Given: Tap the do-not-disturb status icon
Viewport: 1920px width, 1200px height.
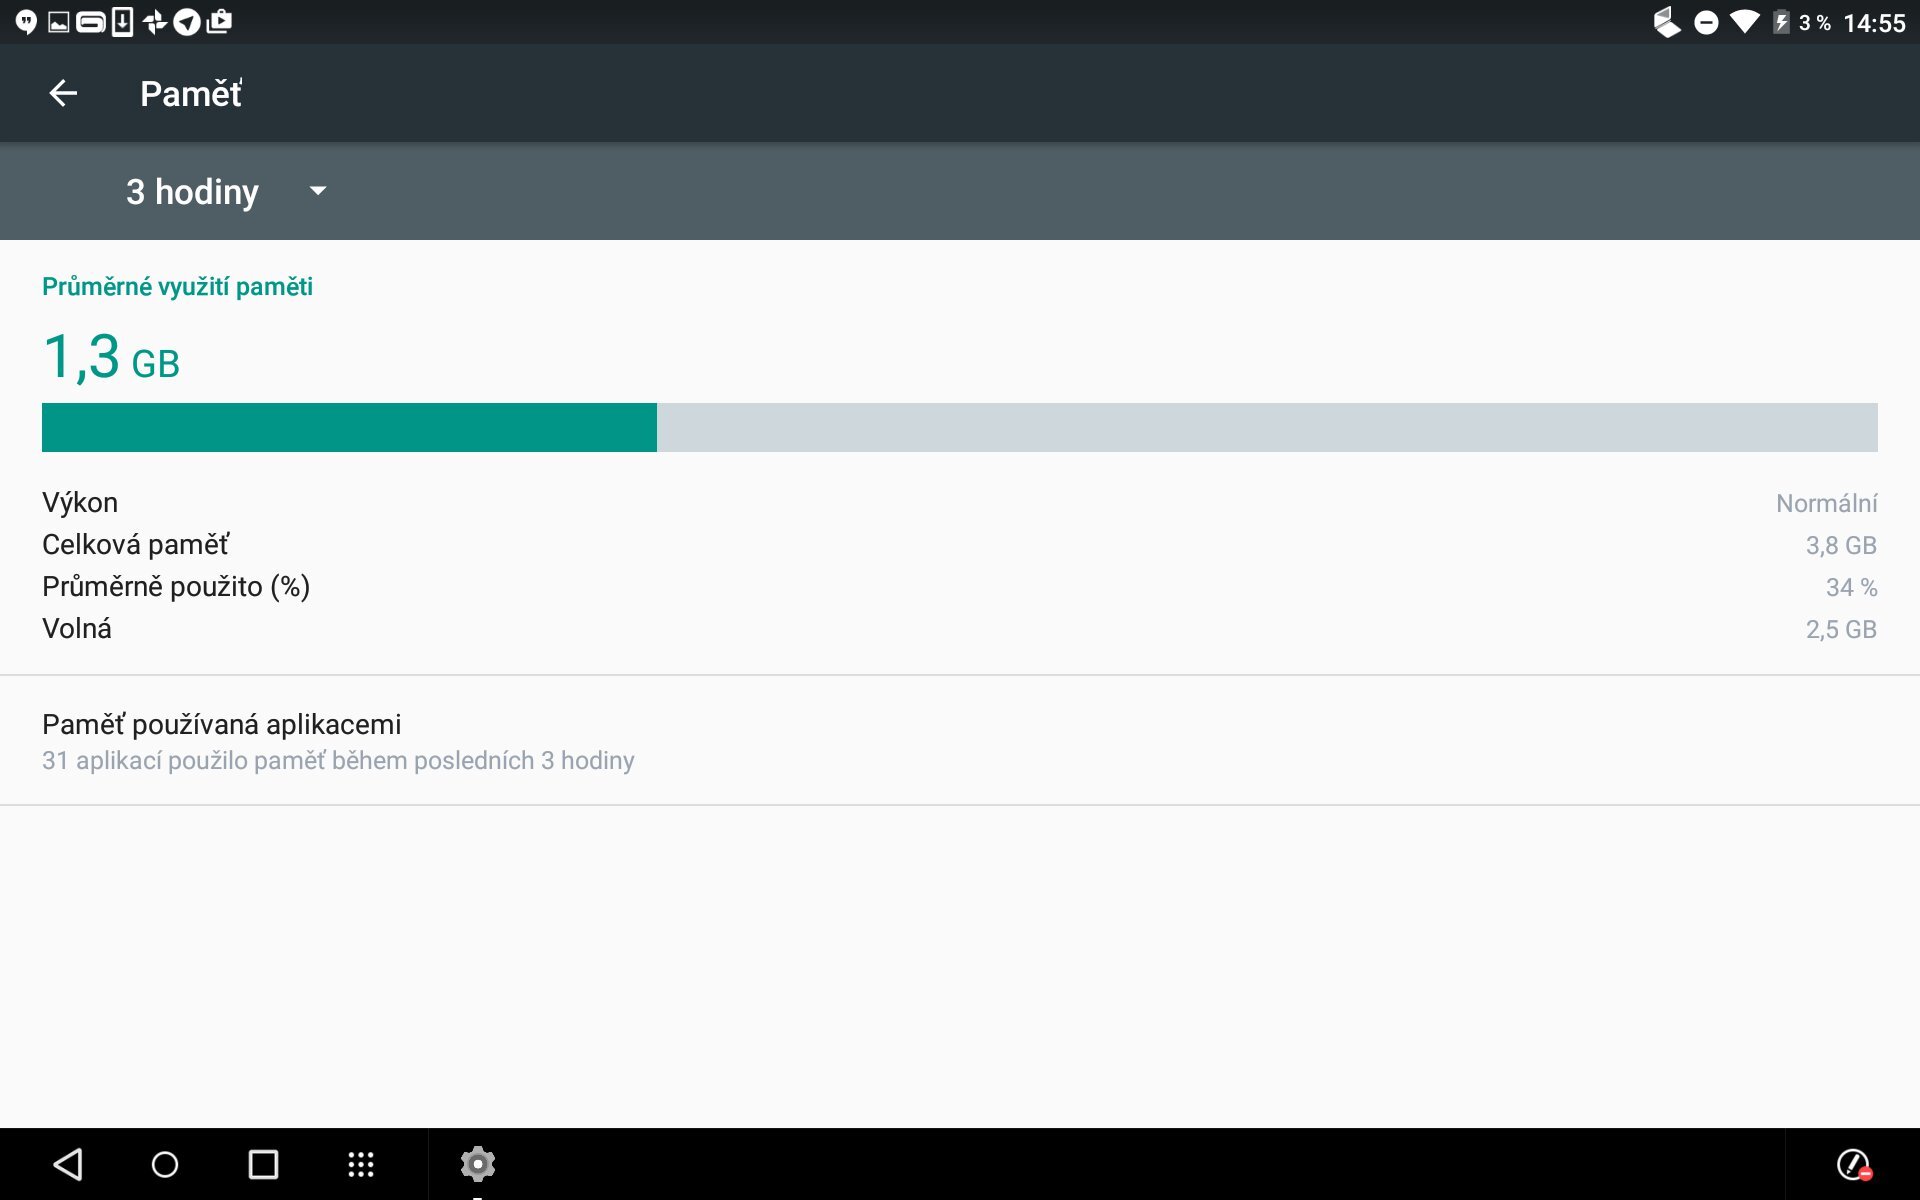Looking at the screenshot, I should pyautogui.click(x=1706, y=23).
